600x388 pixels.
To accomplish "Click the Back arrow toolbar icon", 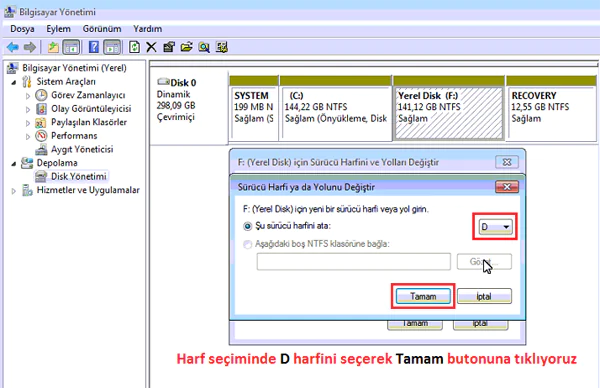I will pyautogui.click(x=13, y=47).
